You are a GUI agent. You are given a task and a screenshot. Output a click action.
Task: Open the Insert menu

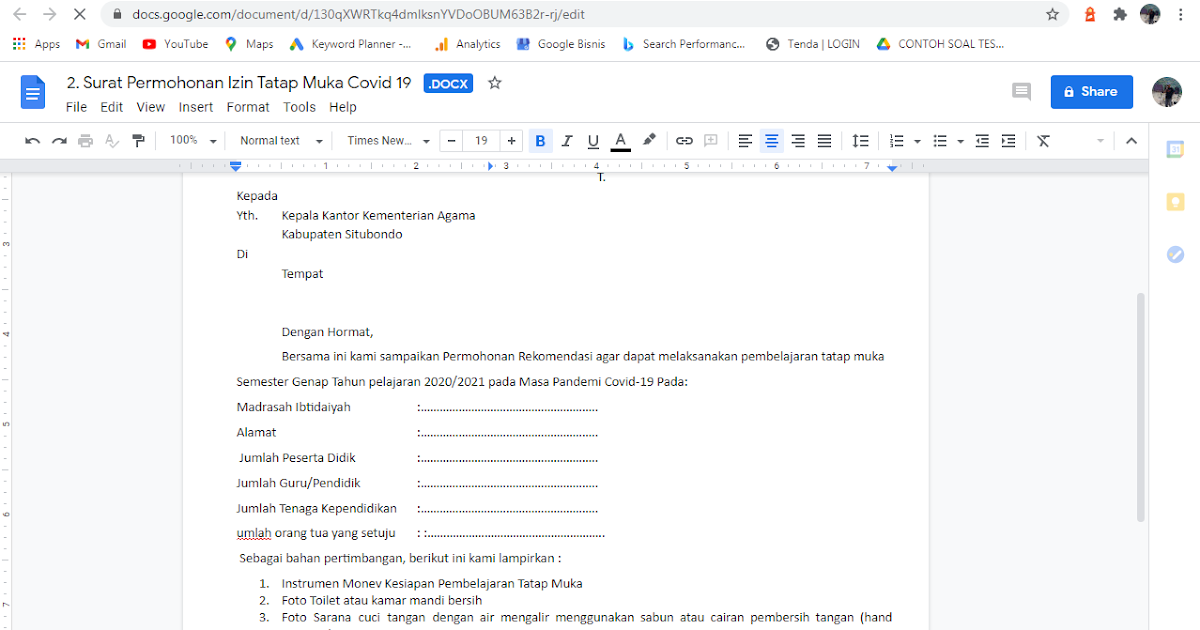(196, 107)
